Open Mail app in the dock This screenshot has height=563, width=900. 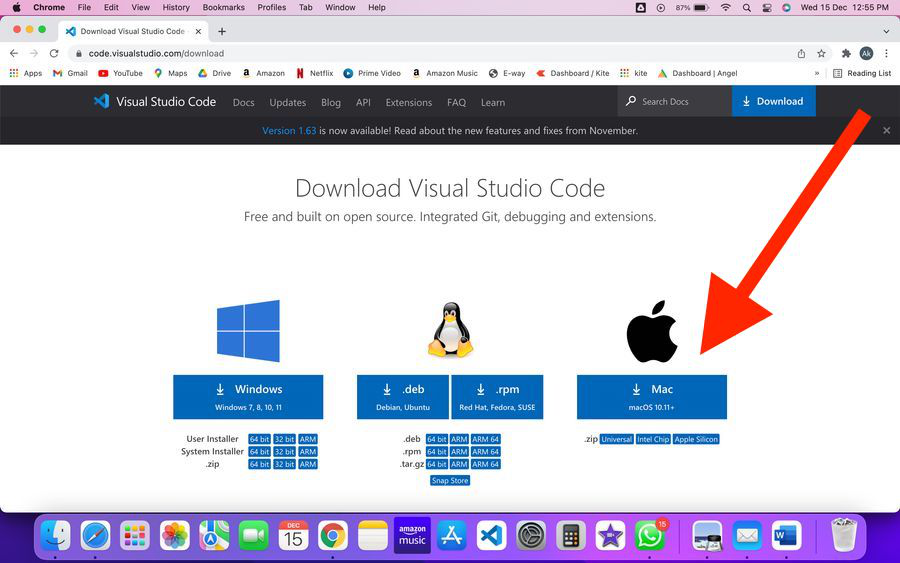click(747, 536)
